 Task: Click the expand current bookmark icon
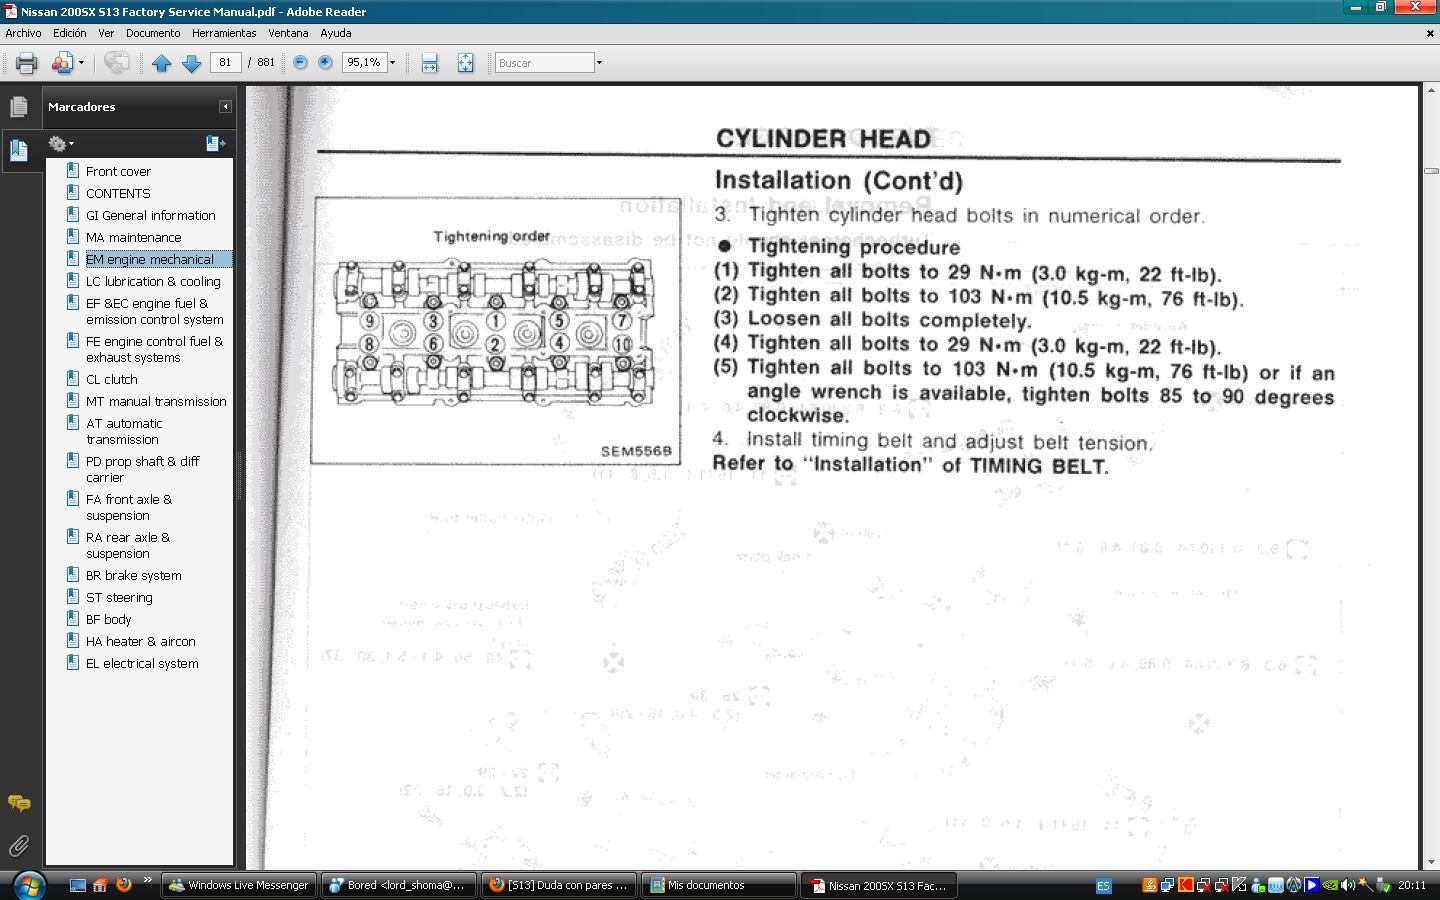(x=215, y=144)
